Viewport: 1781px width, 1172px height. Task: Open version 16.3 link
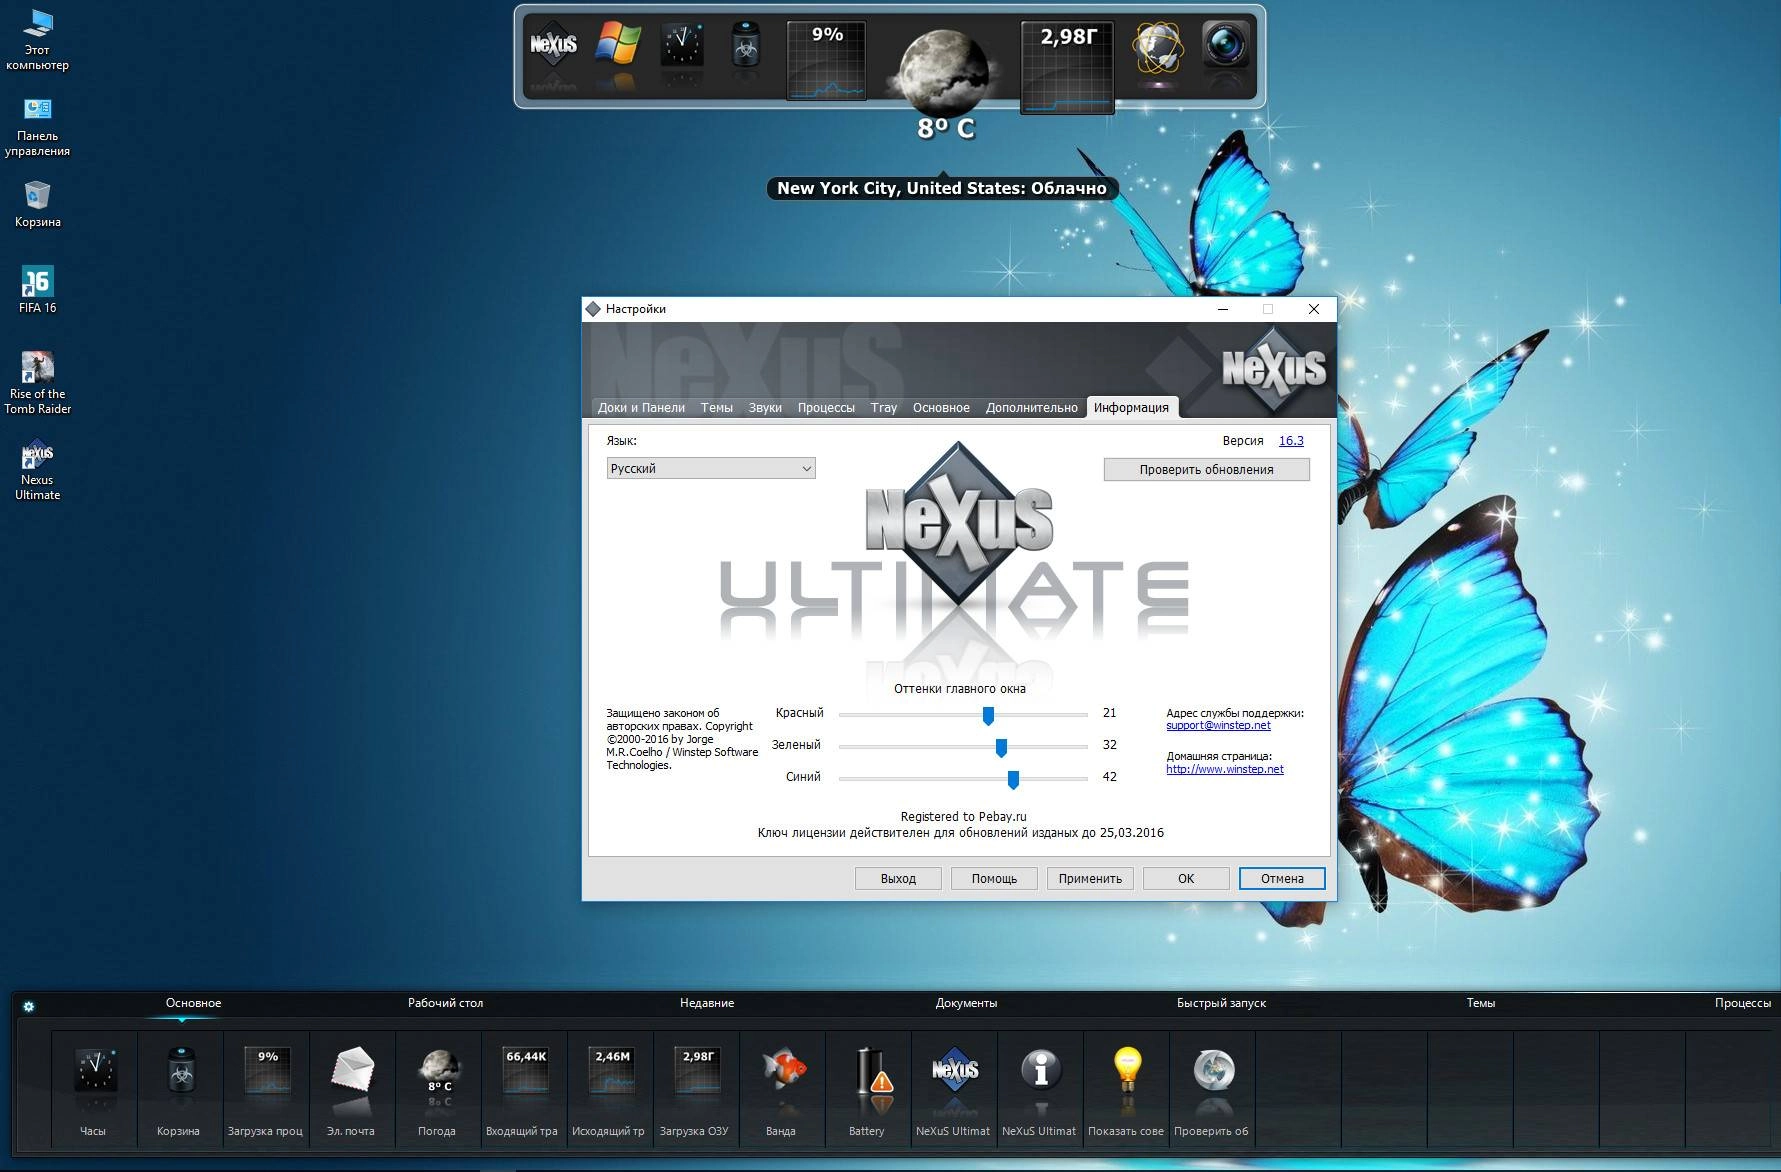pyautogui.click(x=1291, y=440)
